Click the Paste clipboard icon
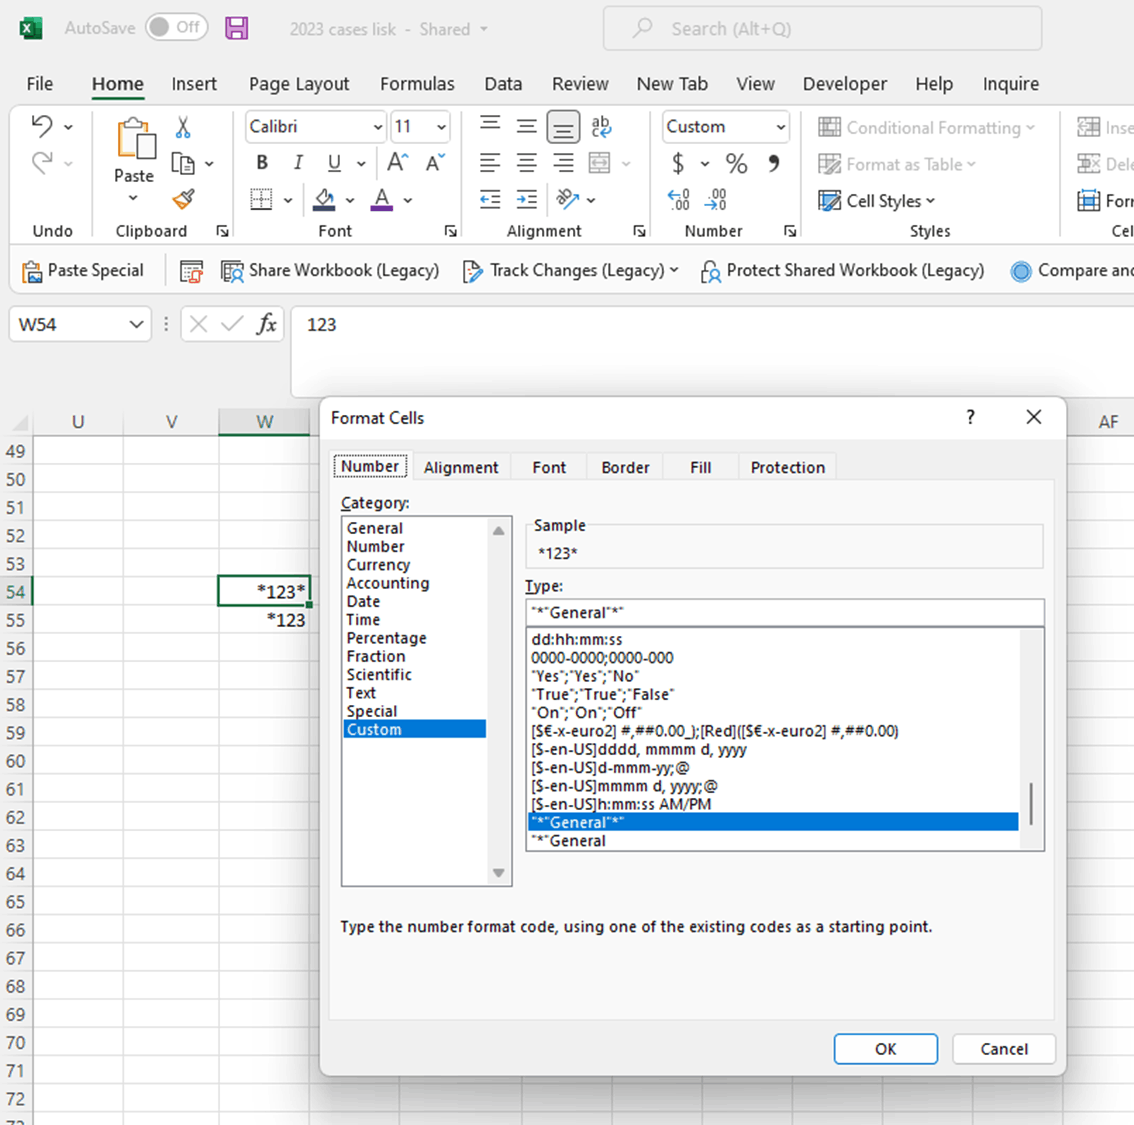The height and width of the screenshot is (1125, 1134). point(136,138)
